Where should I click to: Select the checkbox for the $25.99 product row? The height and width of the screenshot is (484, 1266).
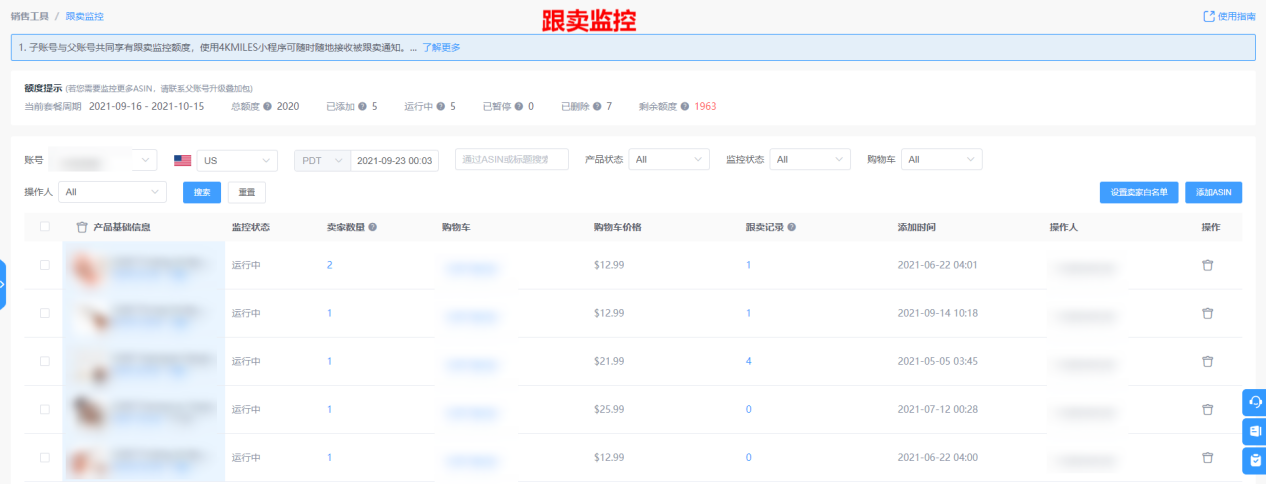click(44, 409)
